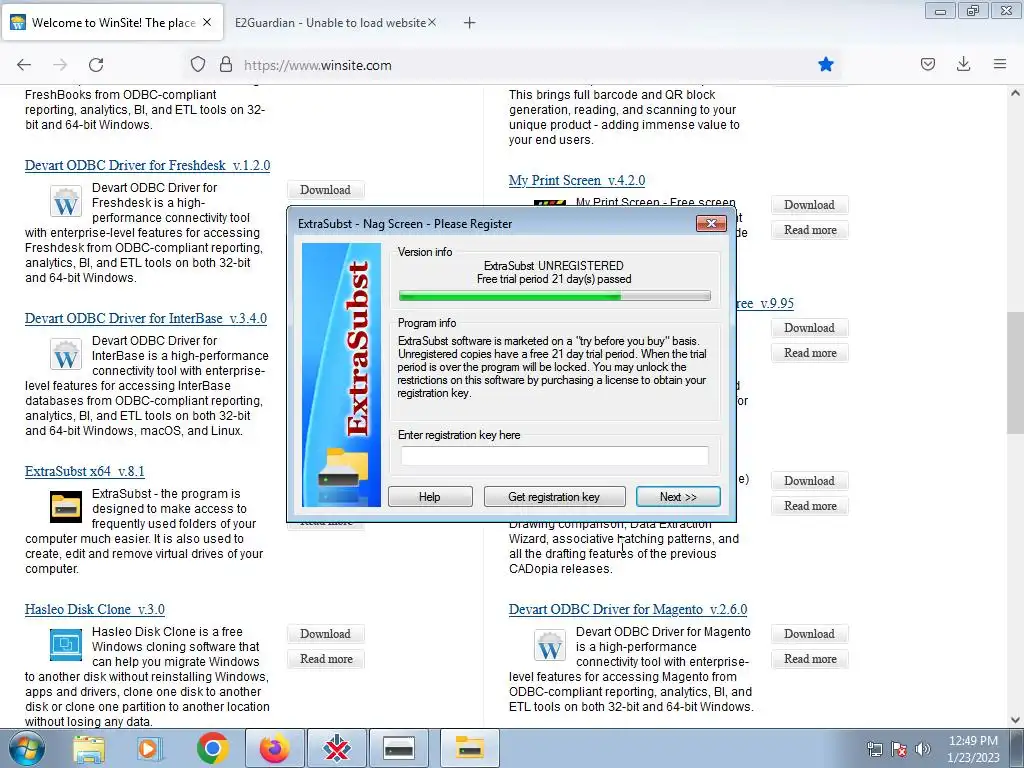This screenshot has height=768, width=1024.
Task: Select the Welcome to WinSite tab
Action: click(x=113, y=23)
